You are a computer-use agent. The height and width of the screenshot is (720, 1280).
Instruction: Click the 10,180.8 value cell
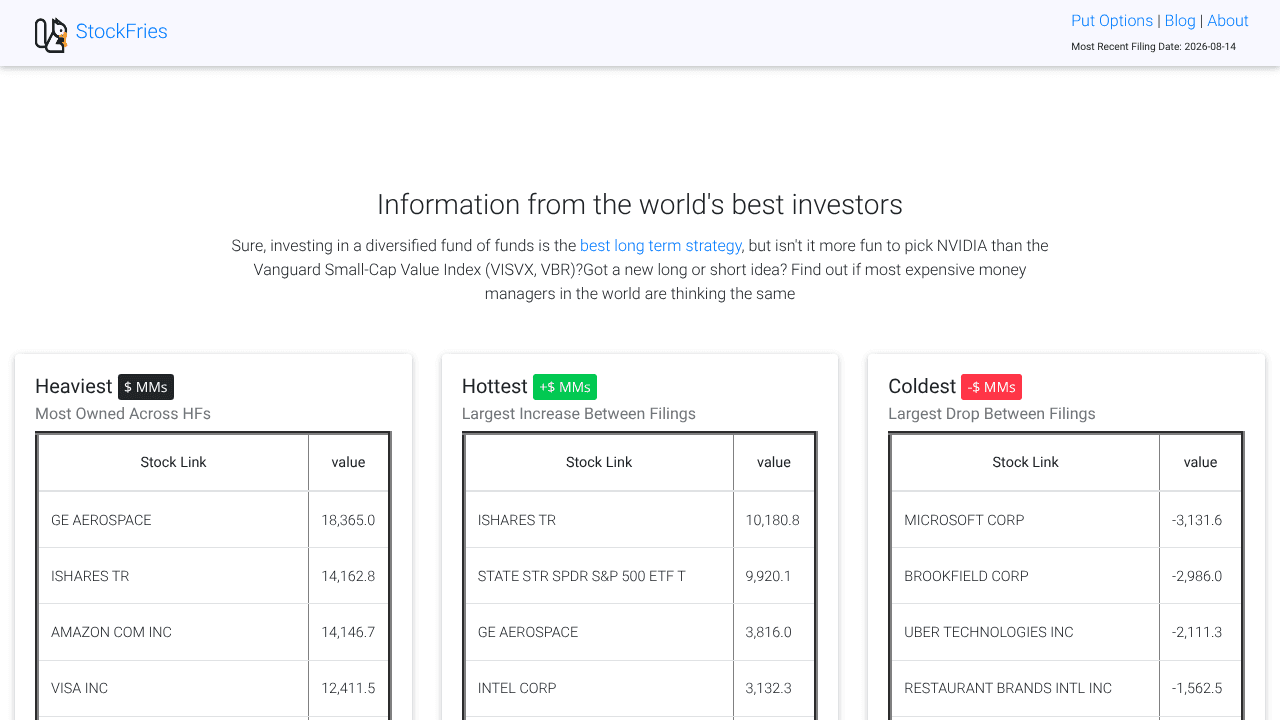click(x=773, y=520)
